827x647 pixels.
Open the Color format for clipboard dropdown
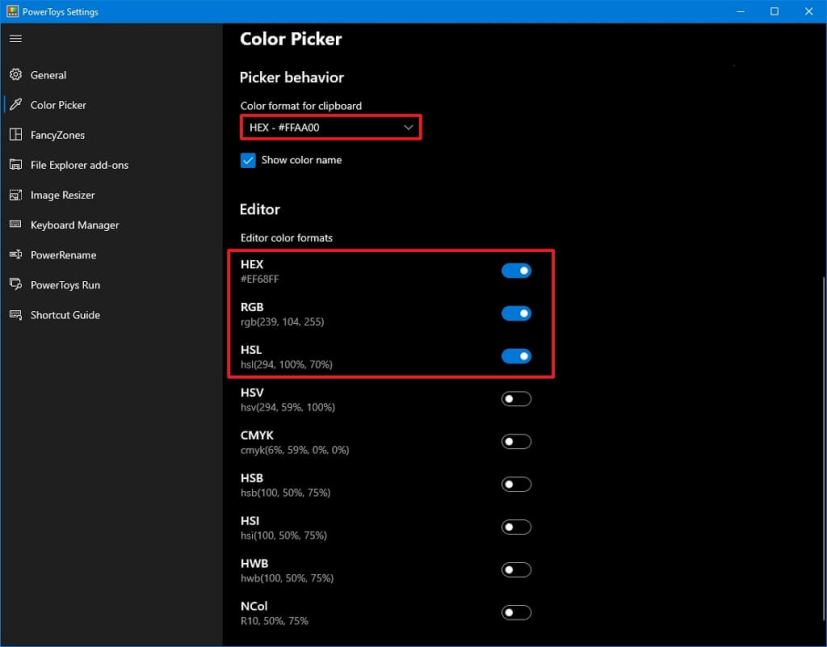pos(330,127)
